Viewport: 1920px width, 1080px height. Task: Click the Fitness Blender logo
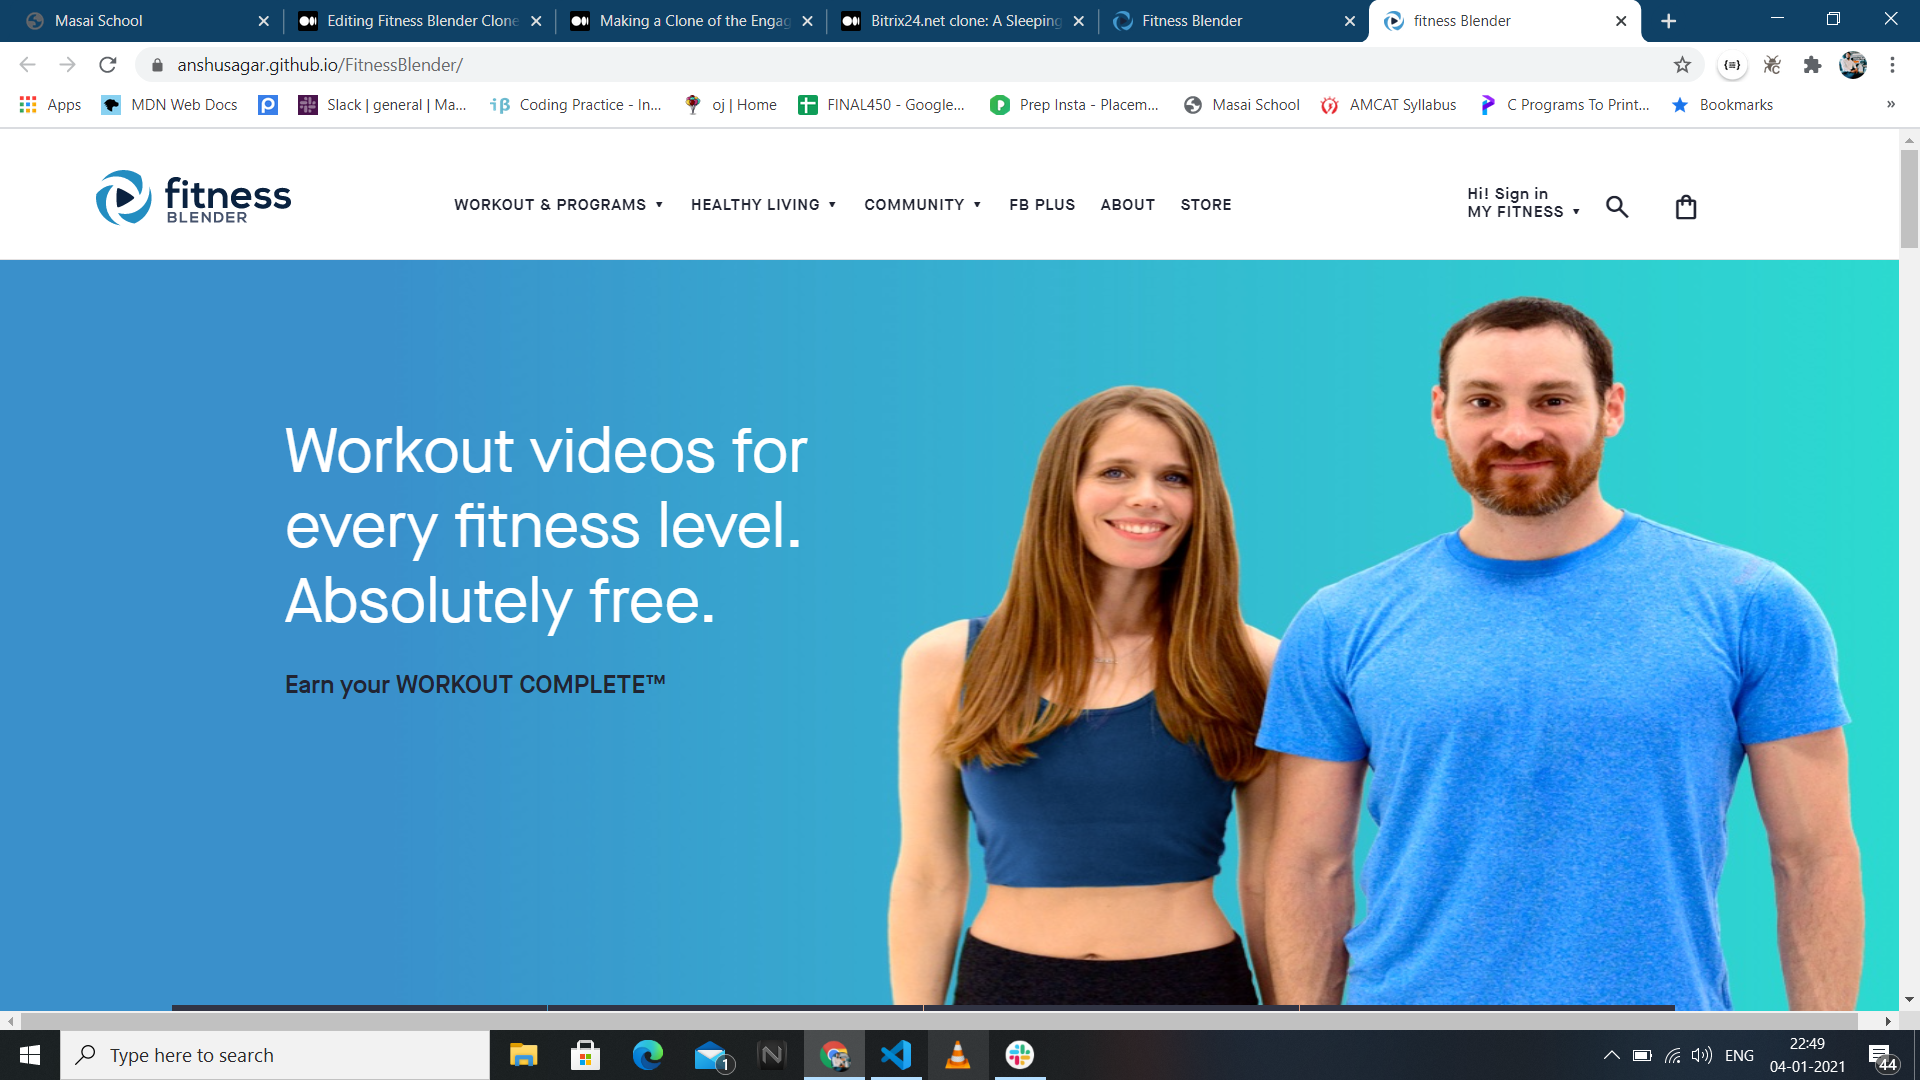pos(193,198)
